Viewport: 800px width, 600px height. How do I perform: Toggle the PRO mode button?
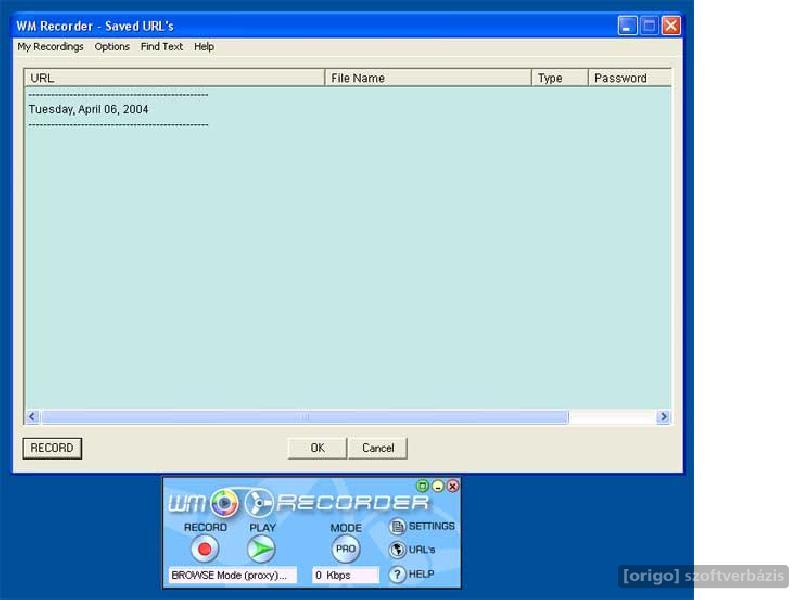[x=345, y=549]
